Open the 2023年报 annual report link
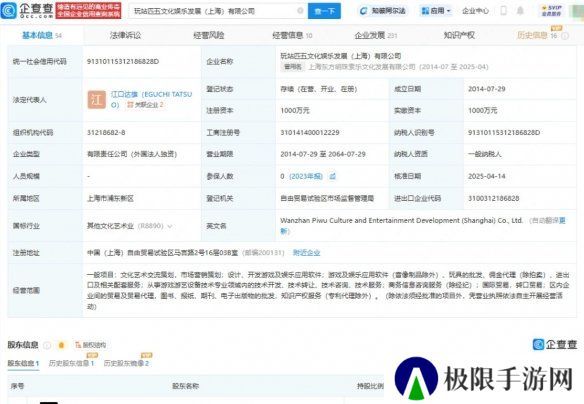This screenshot has width=584, height=404. (306, 176)
